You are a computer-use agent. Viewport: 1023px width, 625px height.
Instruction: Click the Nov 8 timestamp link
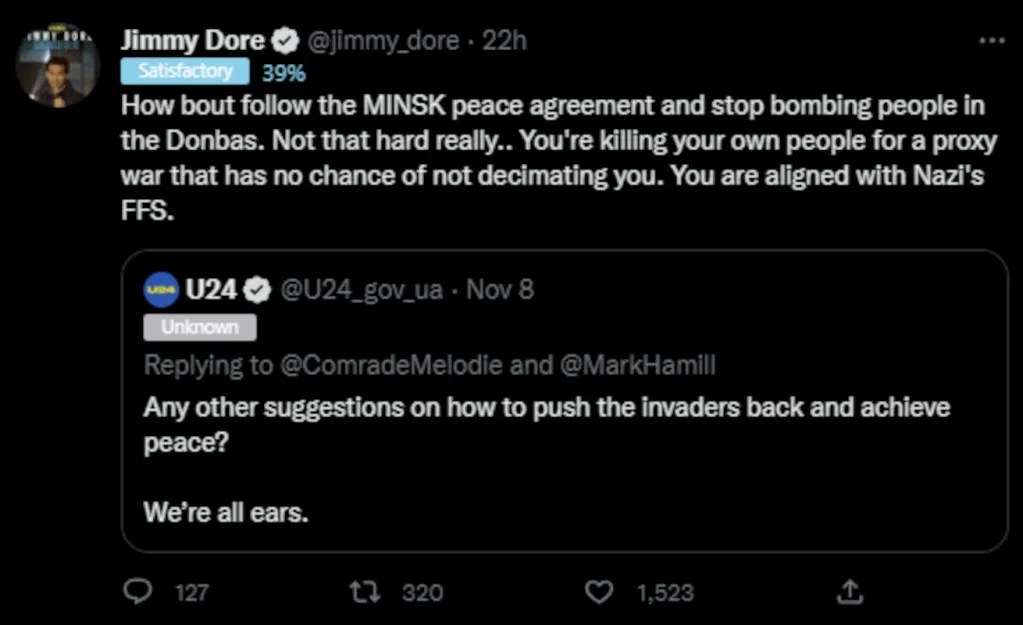click(500, 290)
